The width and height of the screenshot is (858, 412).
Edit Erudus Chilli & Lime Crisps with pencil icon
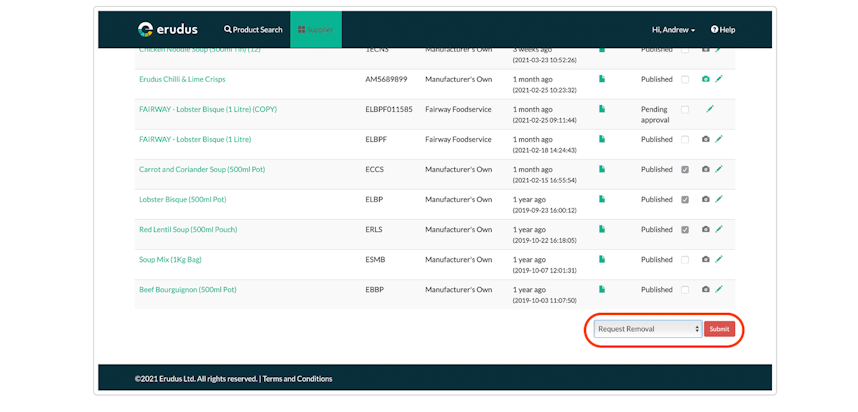(719, 79)
